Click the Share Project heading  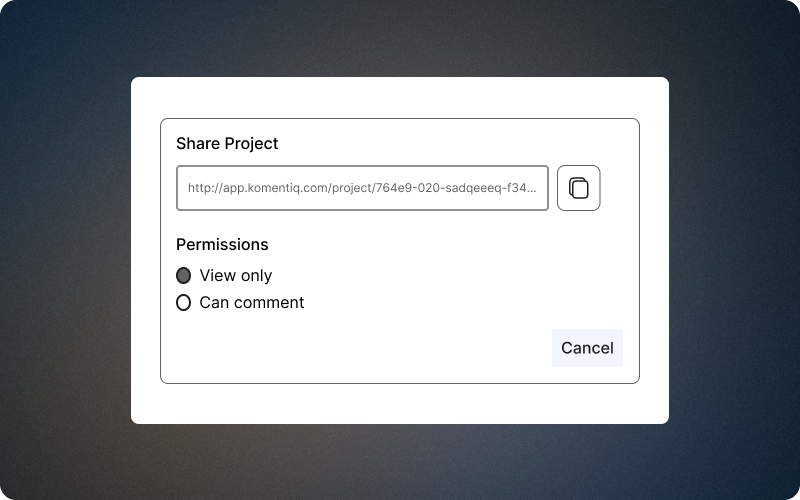[x=227, y=143]
